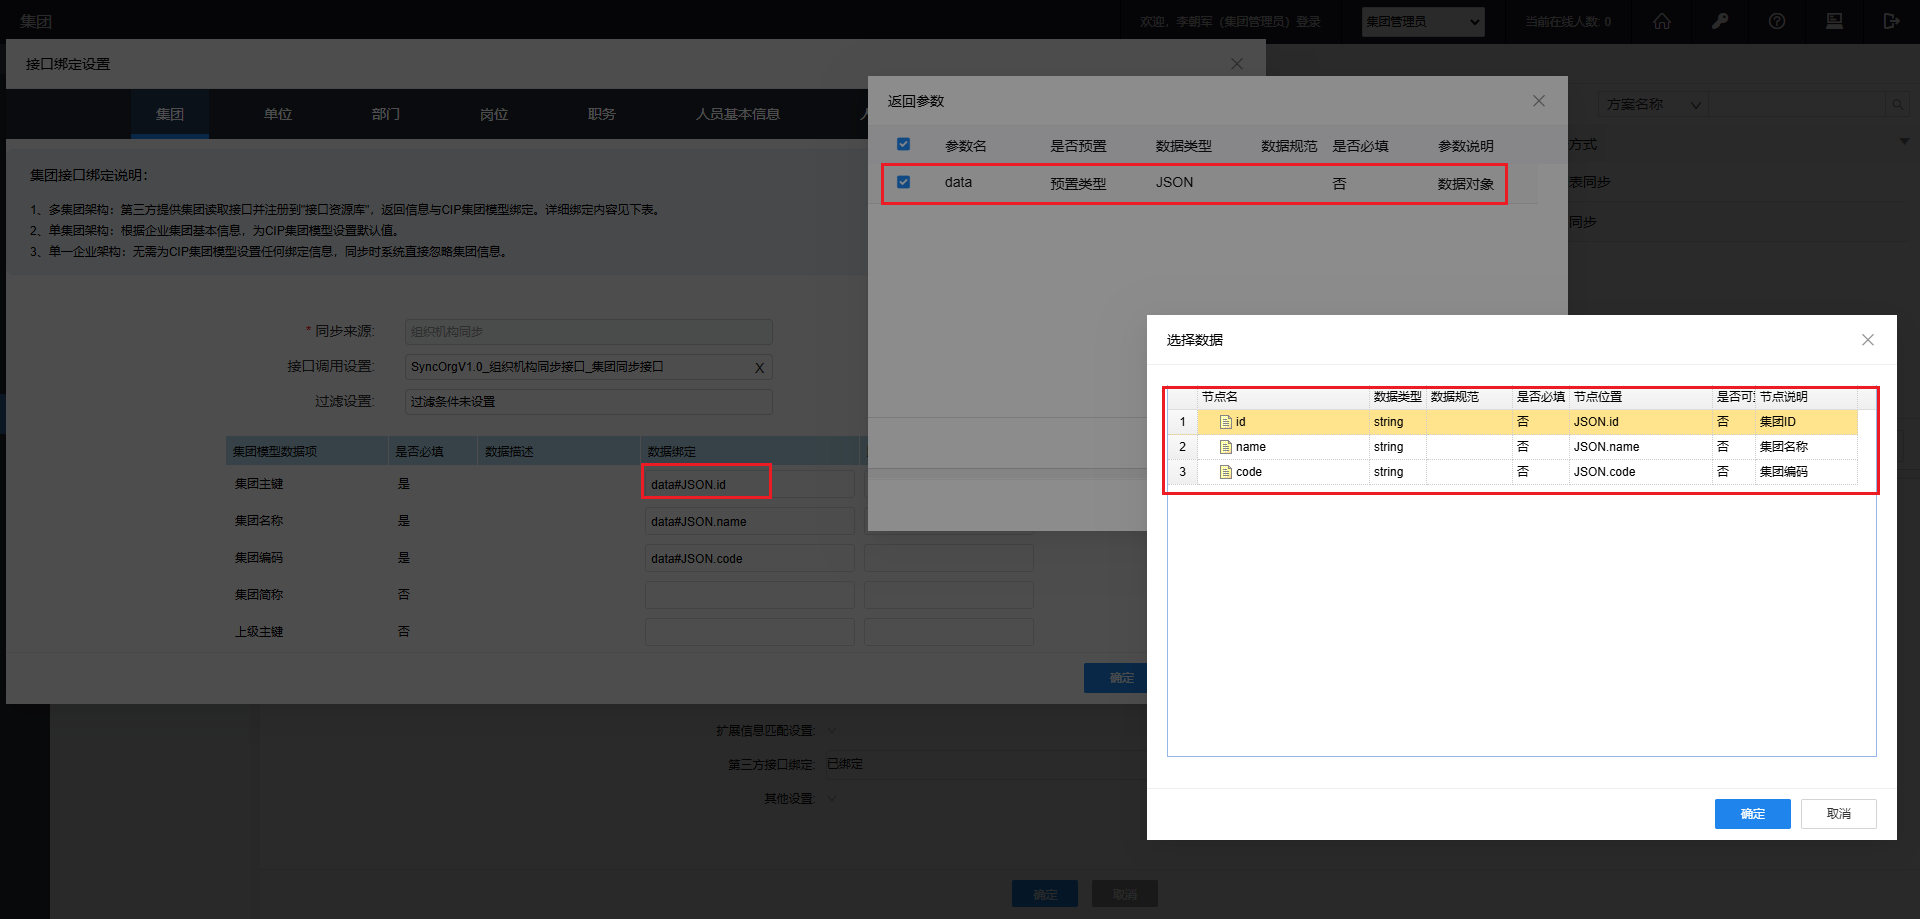Click the data#JSON.code binding field
This screenshot has height=919, width=1920.
coord(750,559)
